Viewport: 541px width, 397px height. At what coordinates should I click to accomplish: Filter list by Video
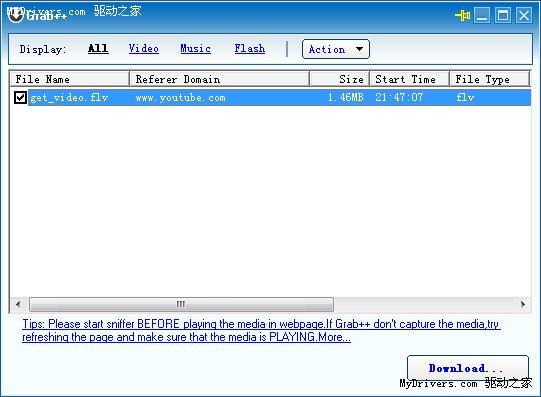point(144,49)
